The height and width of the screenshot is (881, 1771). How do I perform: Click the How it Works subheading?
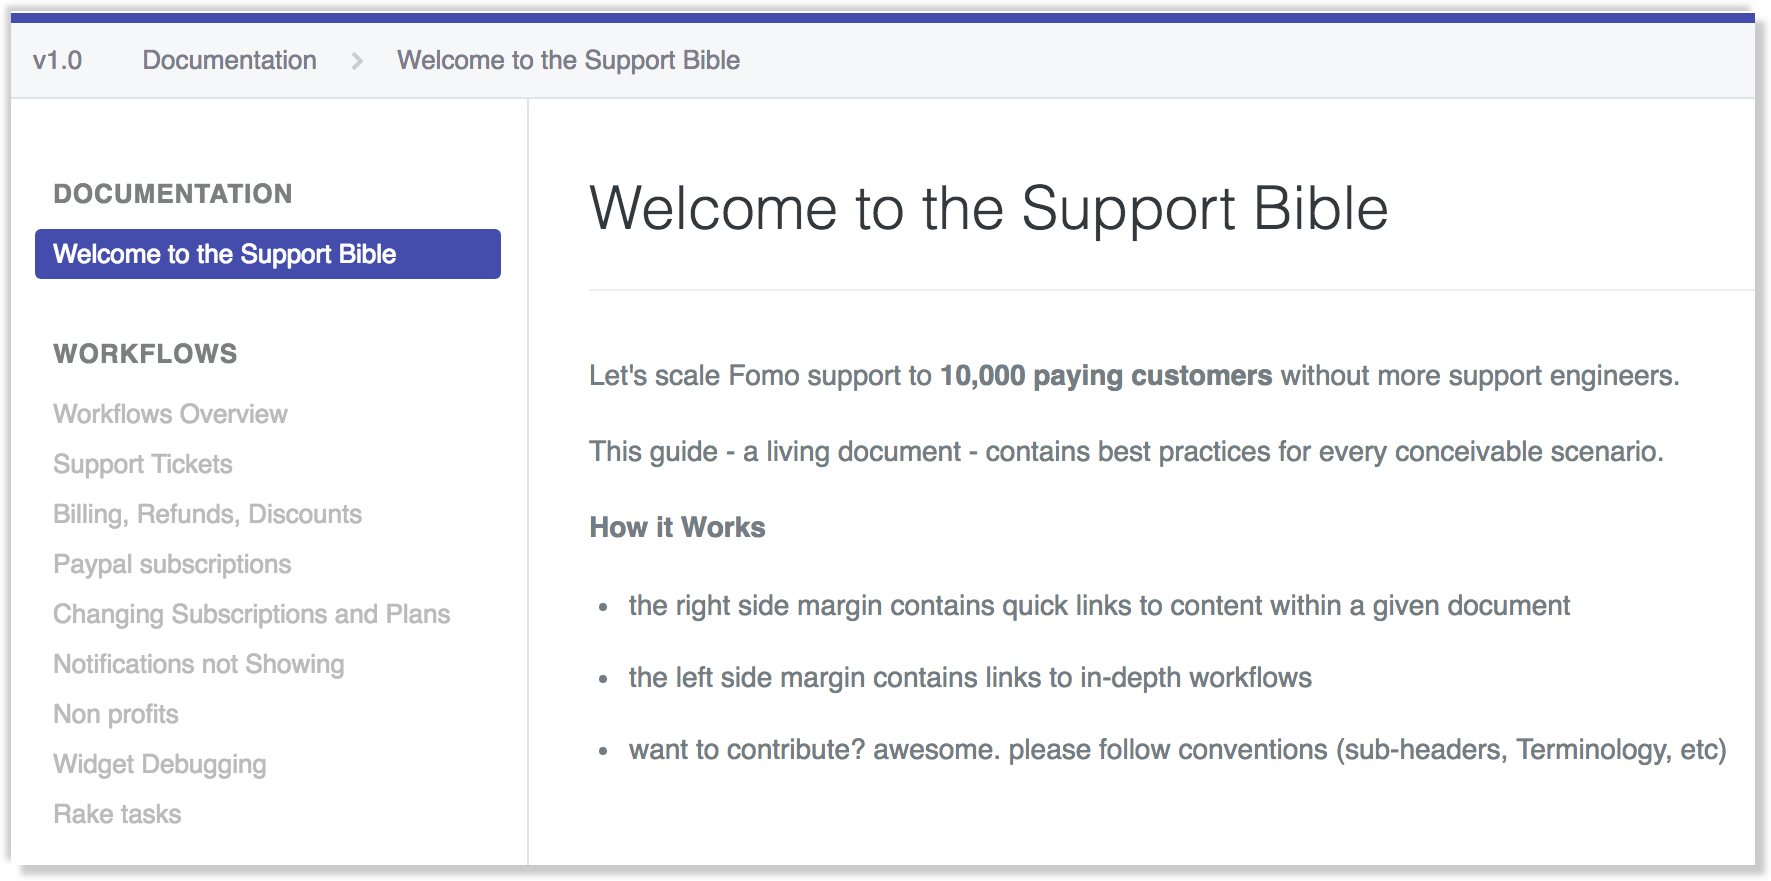pos(676,527)
